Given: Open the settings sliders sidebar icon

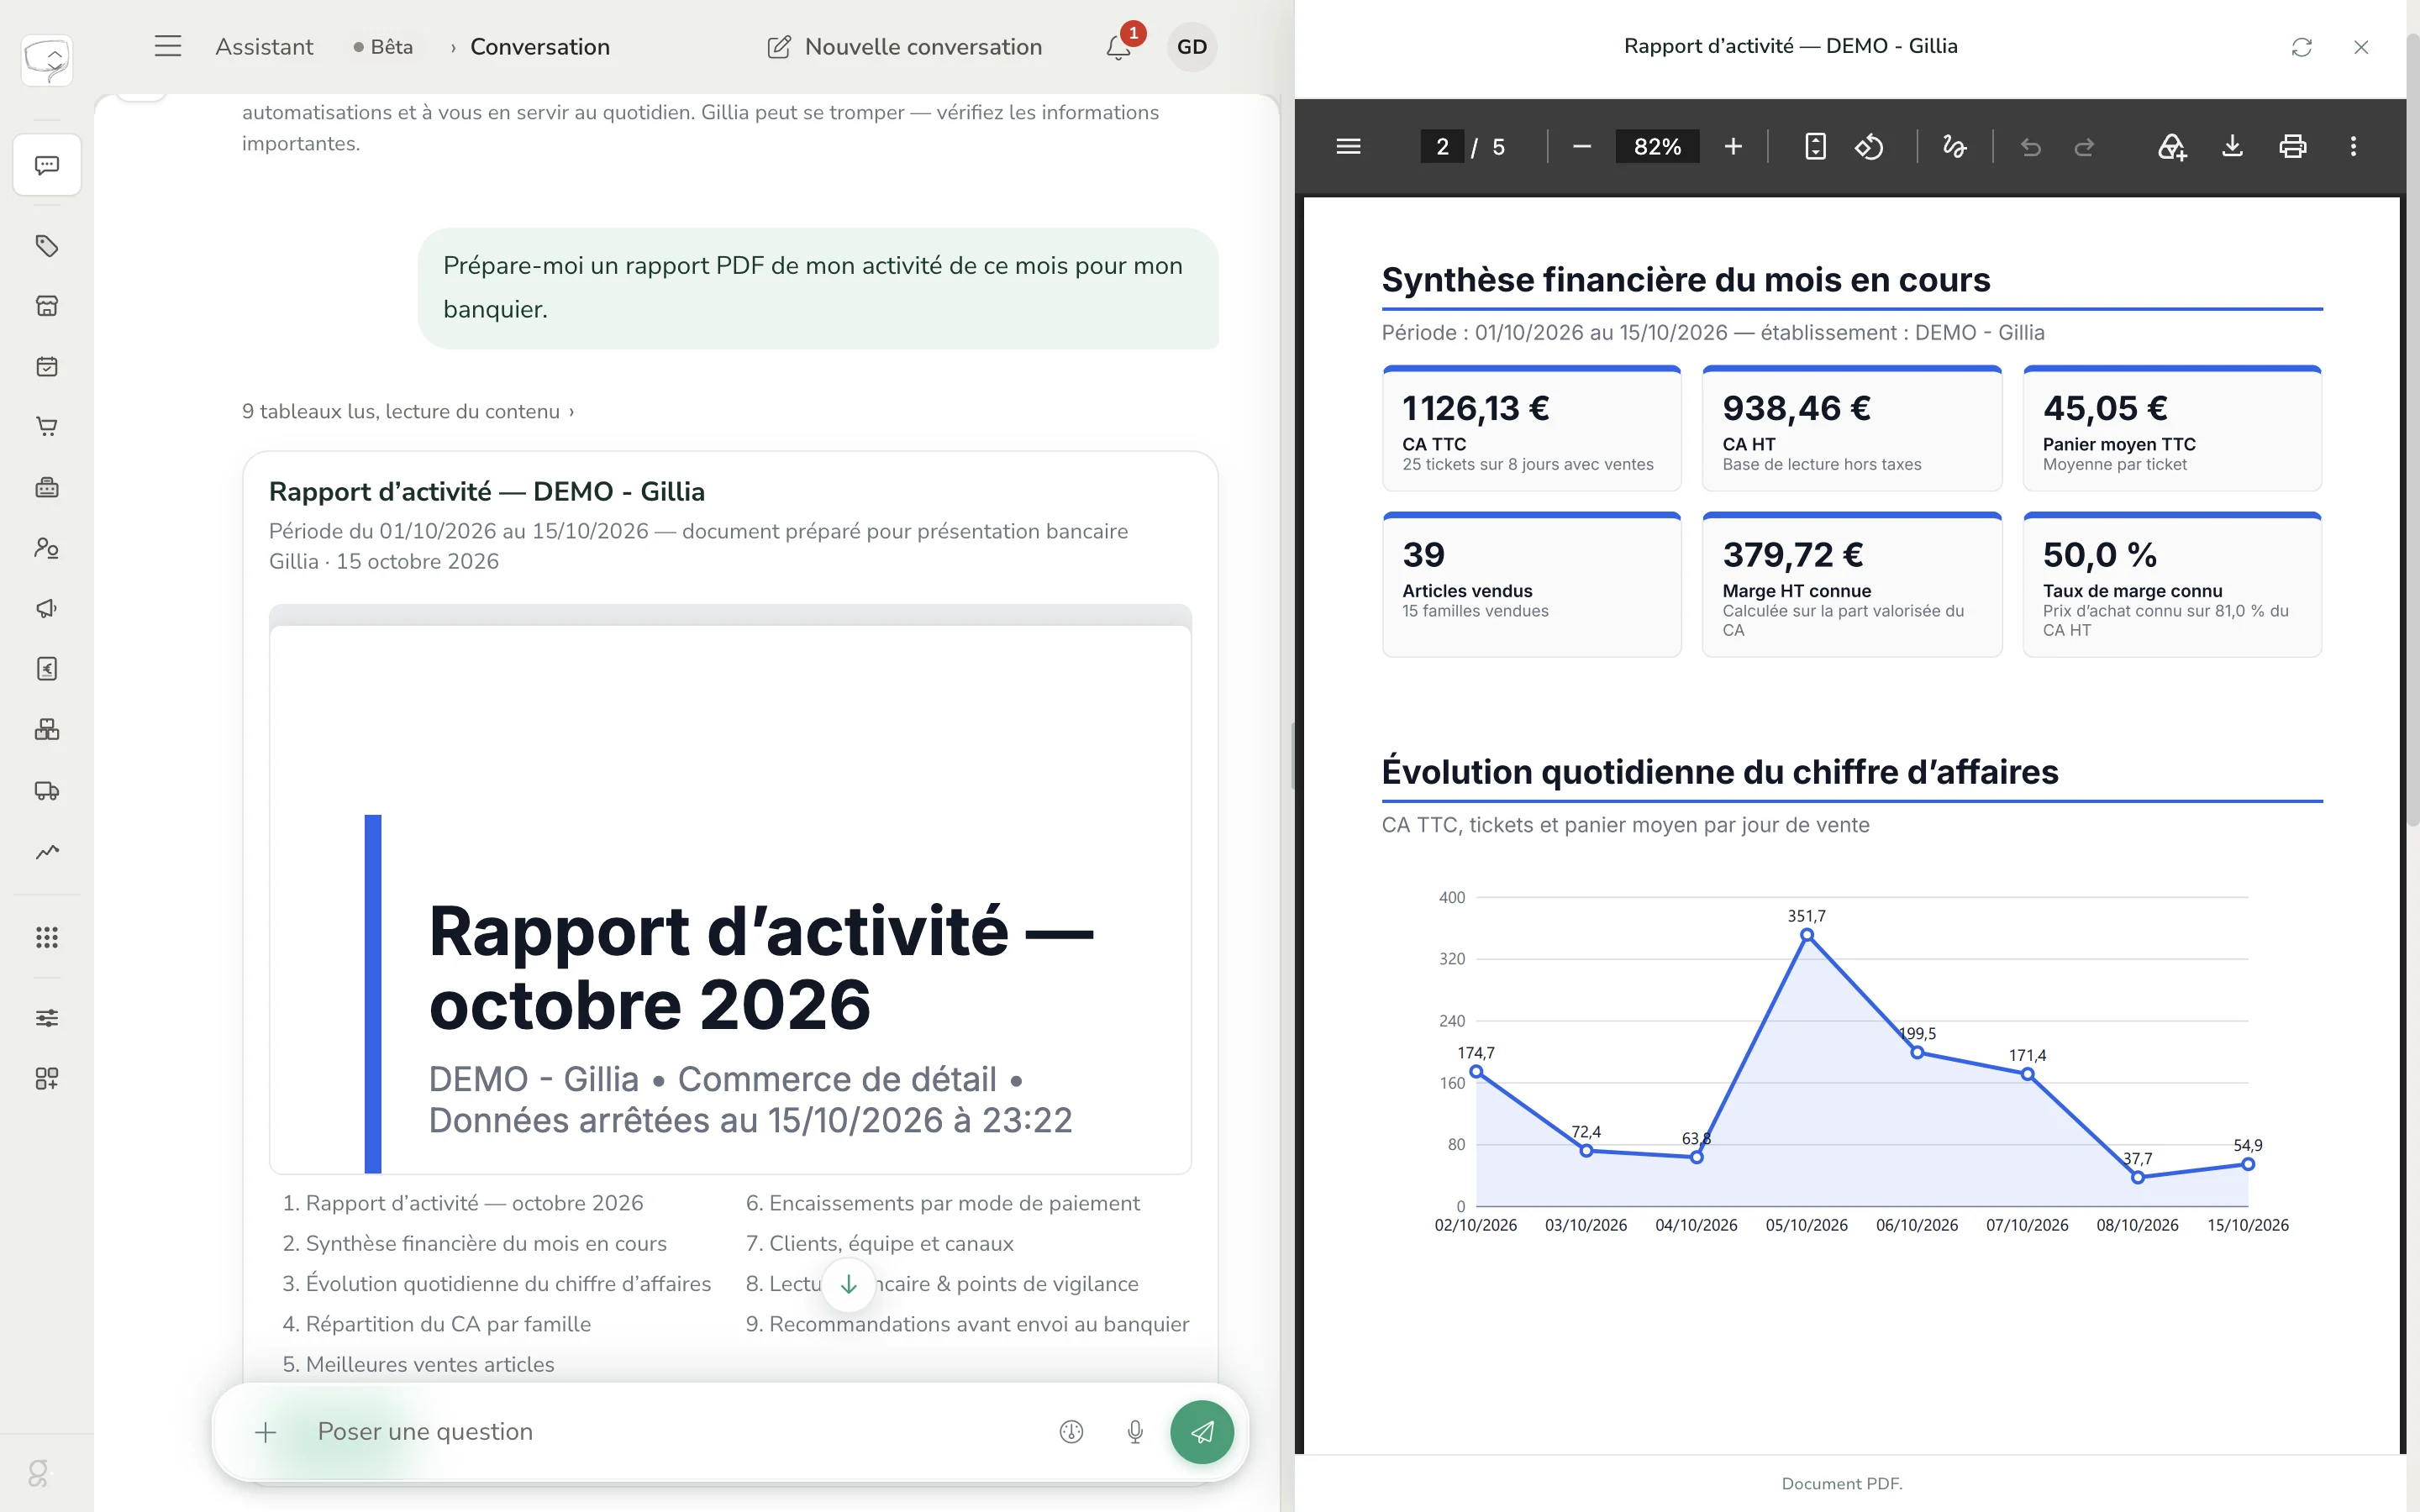Looking at the screenshot, I should [47, 1018].
